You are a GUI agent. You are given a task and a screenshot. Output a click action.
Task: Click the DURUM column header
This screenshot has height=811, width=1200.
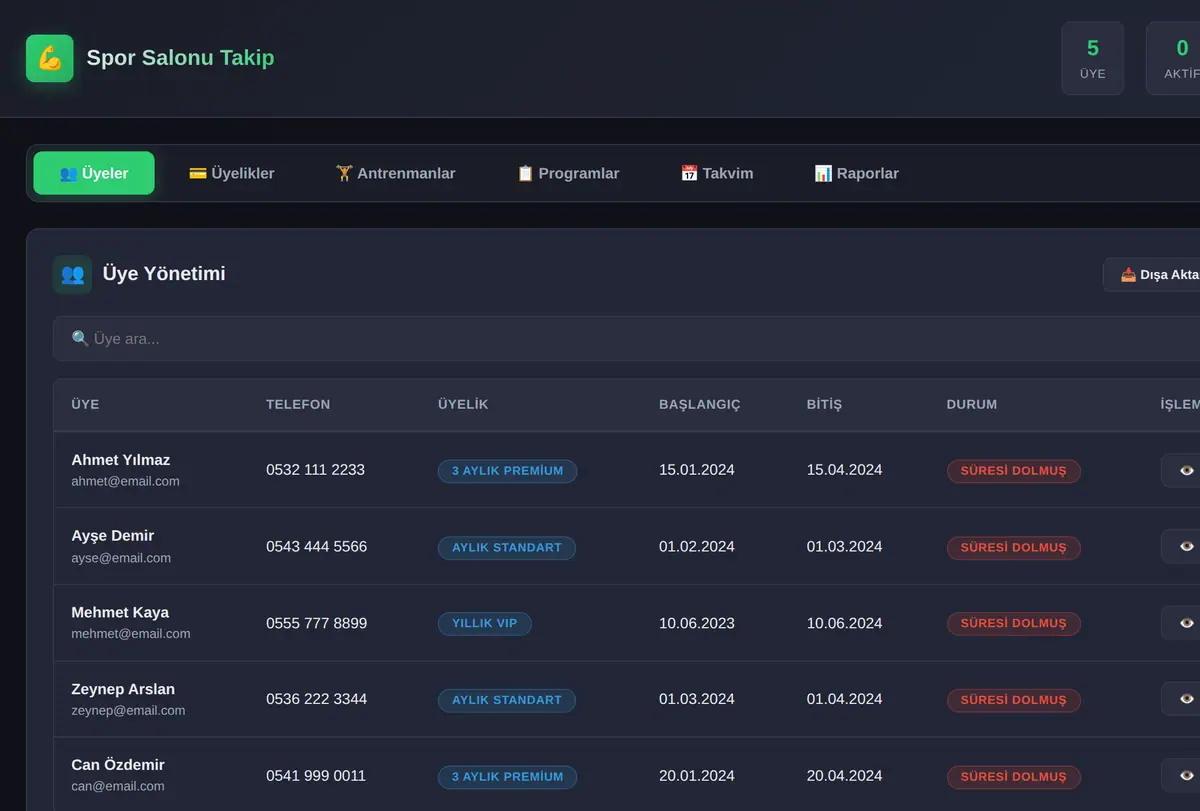pyautogui.click(x=972, y=405)
